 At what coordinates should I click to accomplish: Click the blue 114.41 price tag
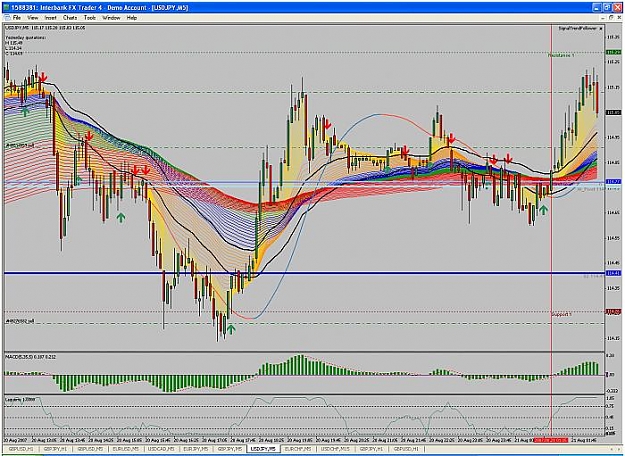(613, 273)
